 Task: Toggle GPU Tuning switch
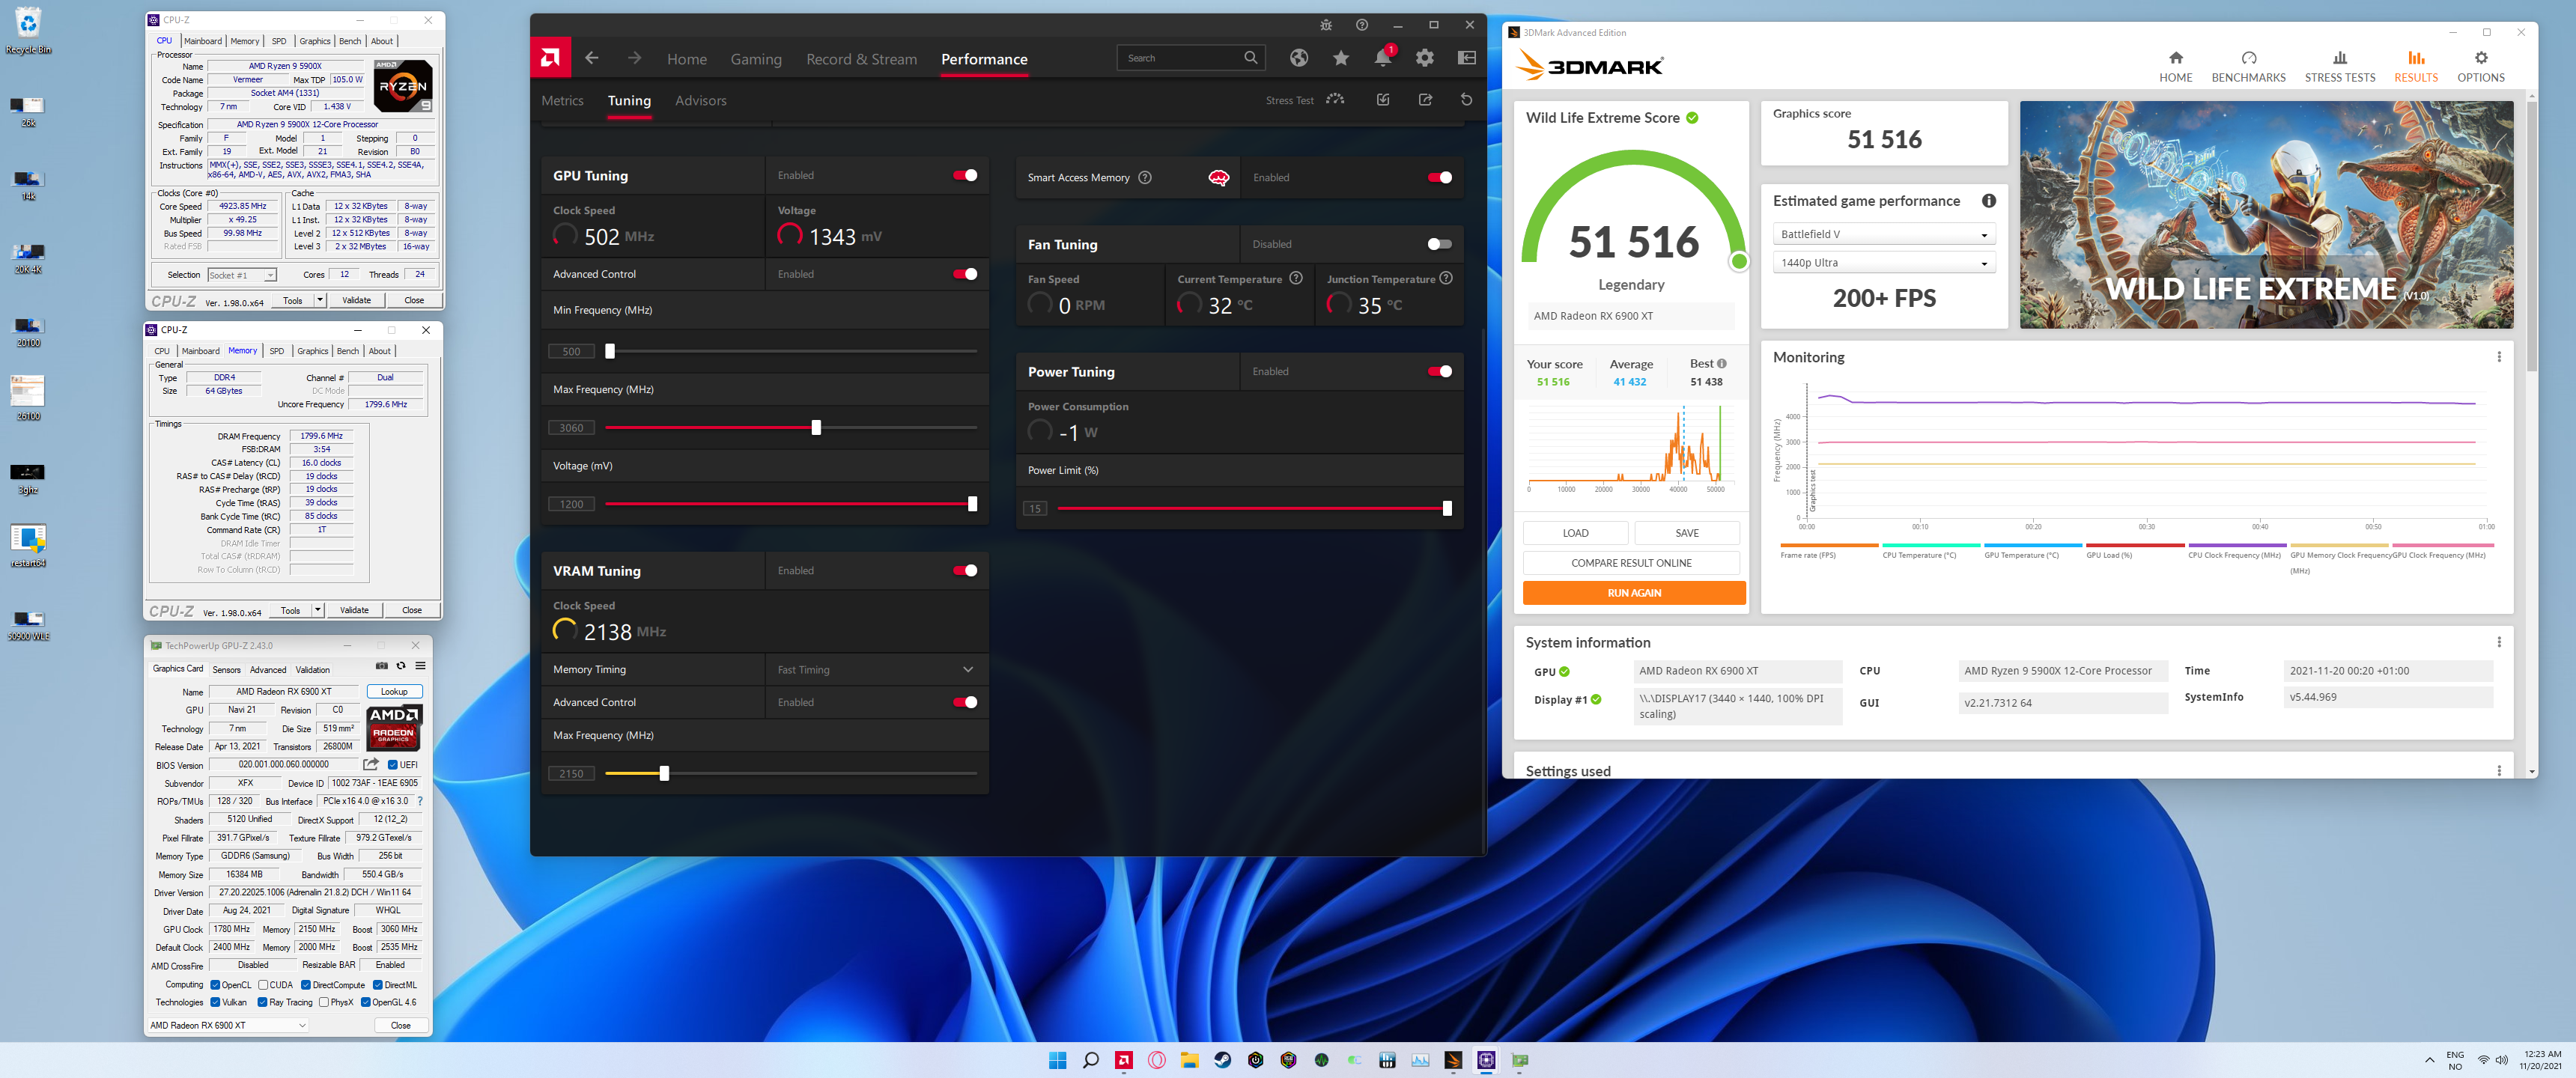[965, 175]
